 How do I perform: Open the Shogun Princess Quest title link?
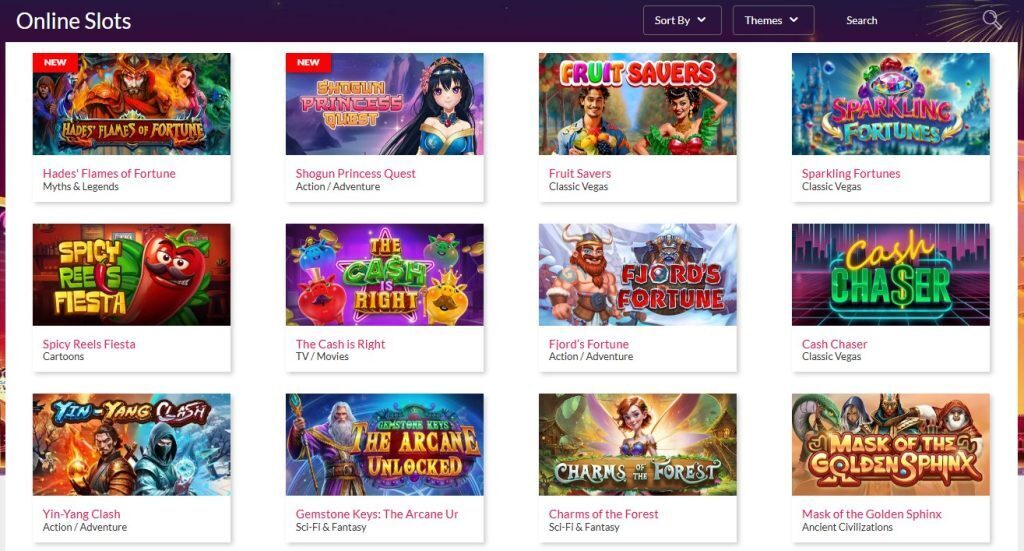click(x=355, y=173)
